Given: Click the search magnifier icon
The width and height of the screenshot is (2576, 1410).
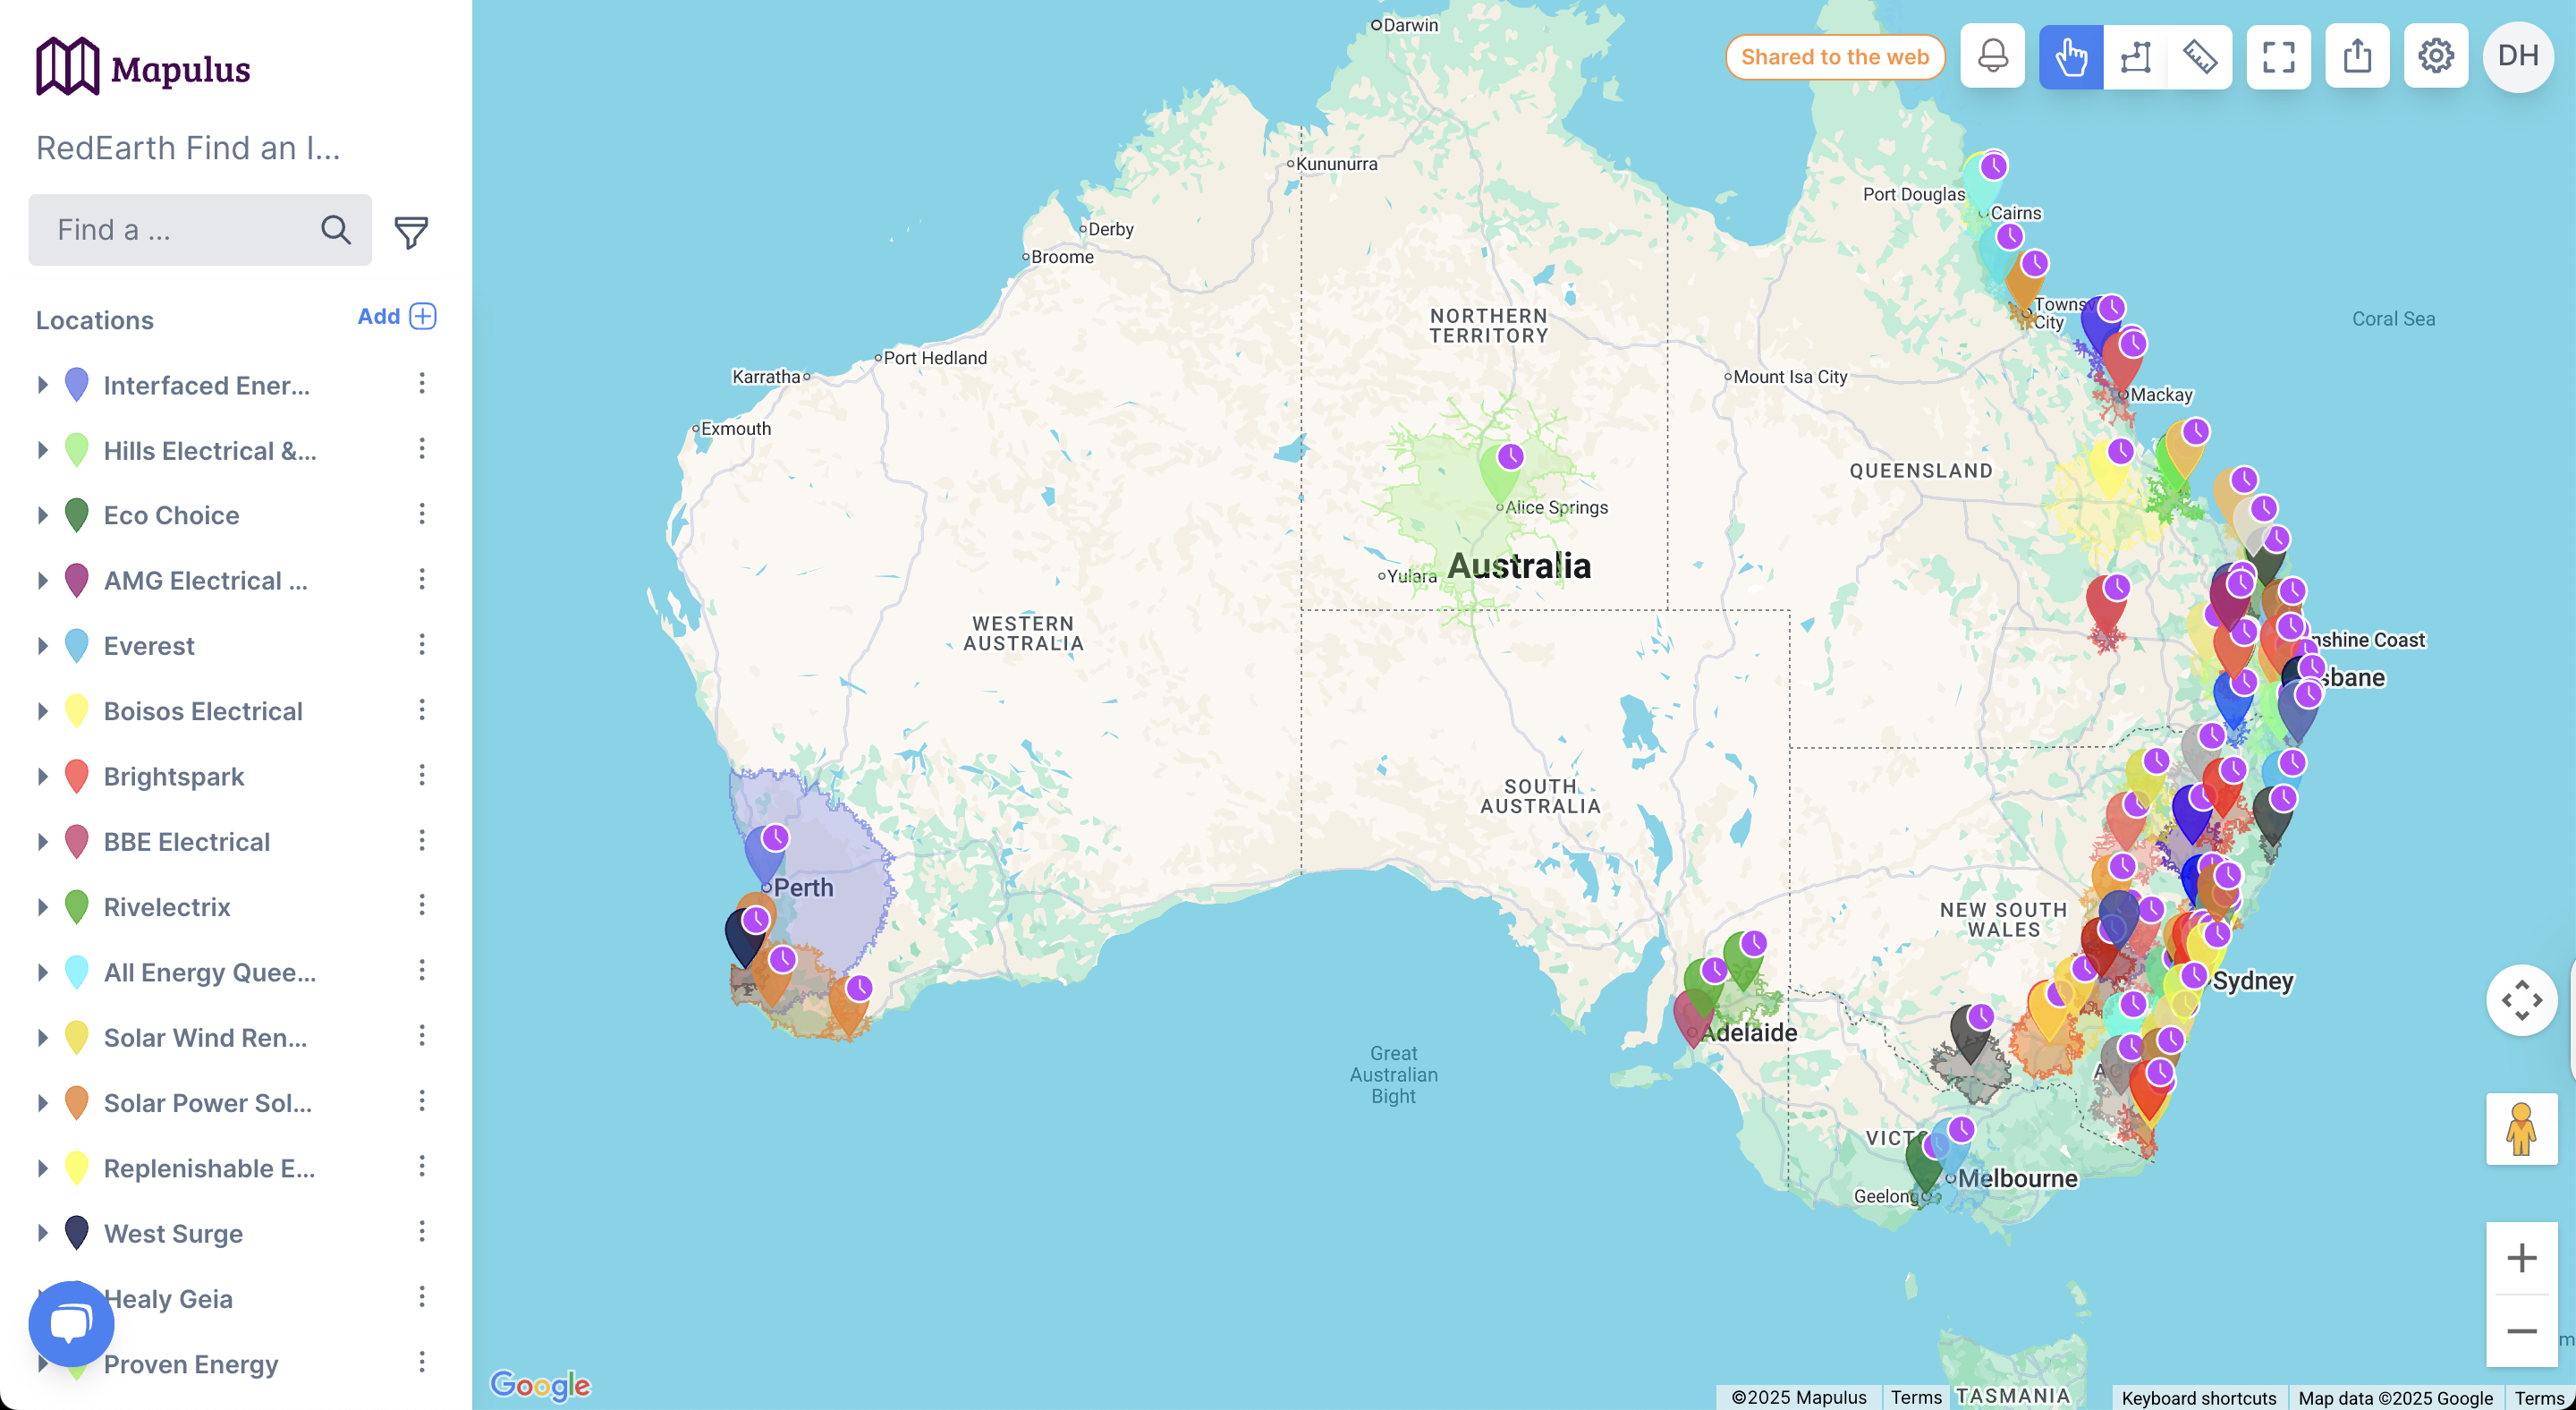Looking at the screenshot, I should pyautogui.click(x=336, y=230).
